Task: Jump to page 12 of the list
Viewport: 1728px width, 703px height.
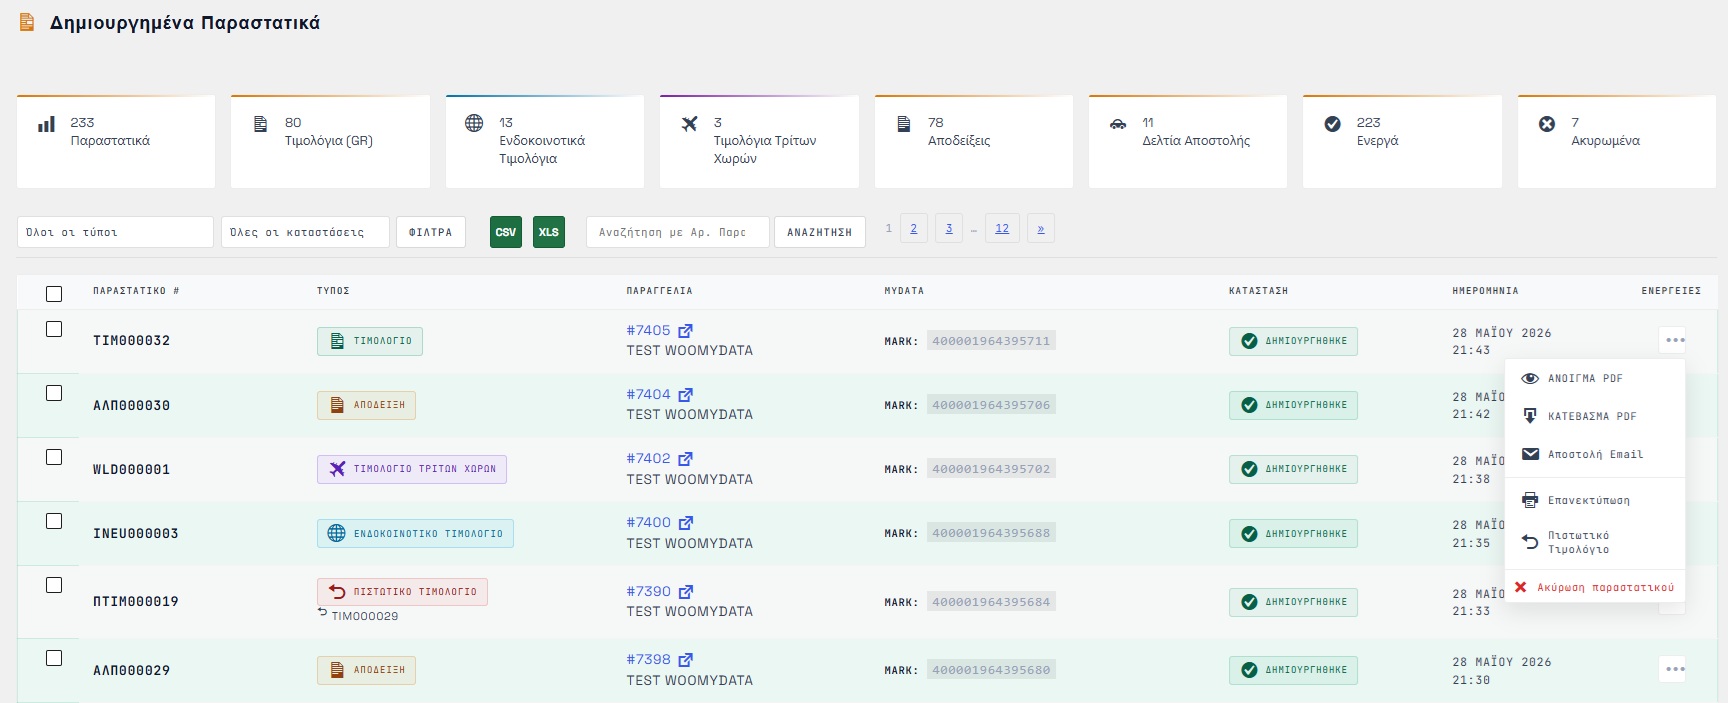Action: pos(1002,228)
